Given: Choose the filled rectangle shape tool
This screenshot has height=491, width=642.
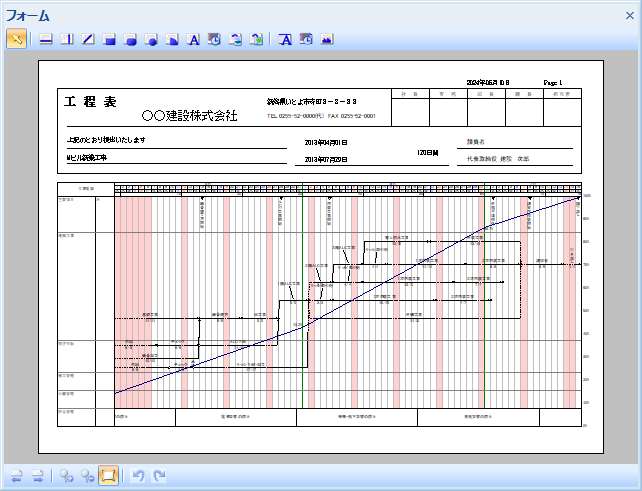Looking at the screenshot, I should tap(110, 39).
